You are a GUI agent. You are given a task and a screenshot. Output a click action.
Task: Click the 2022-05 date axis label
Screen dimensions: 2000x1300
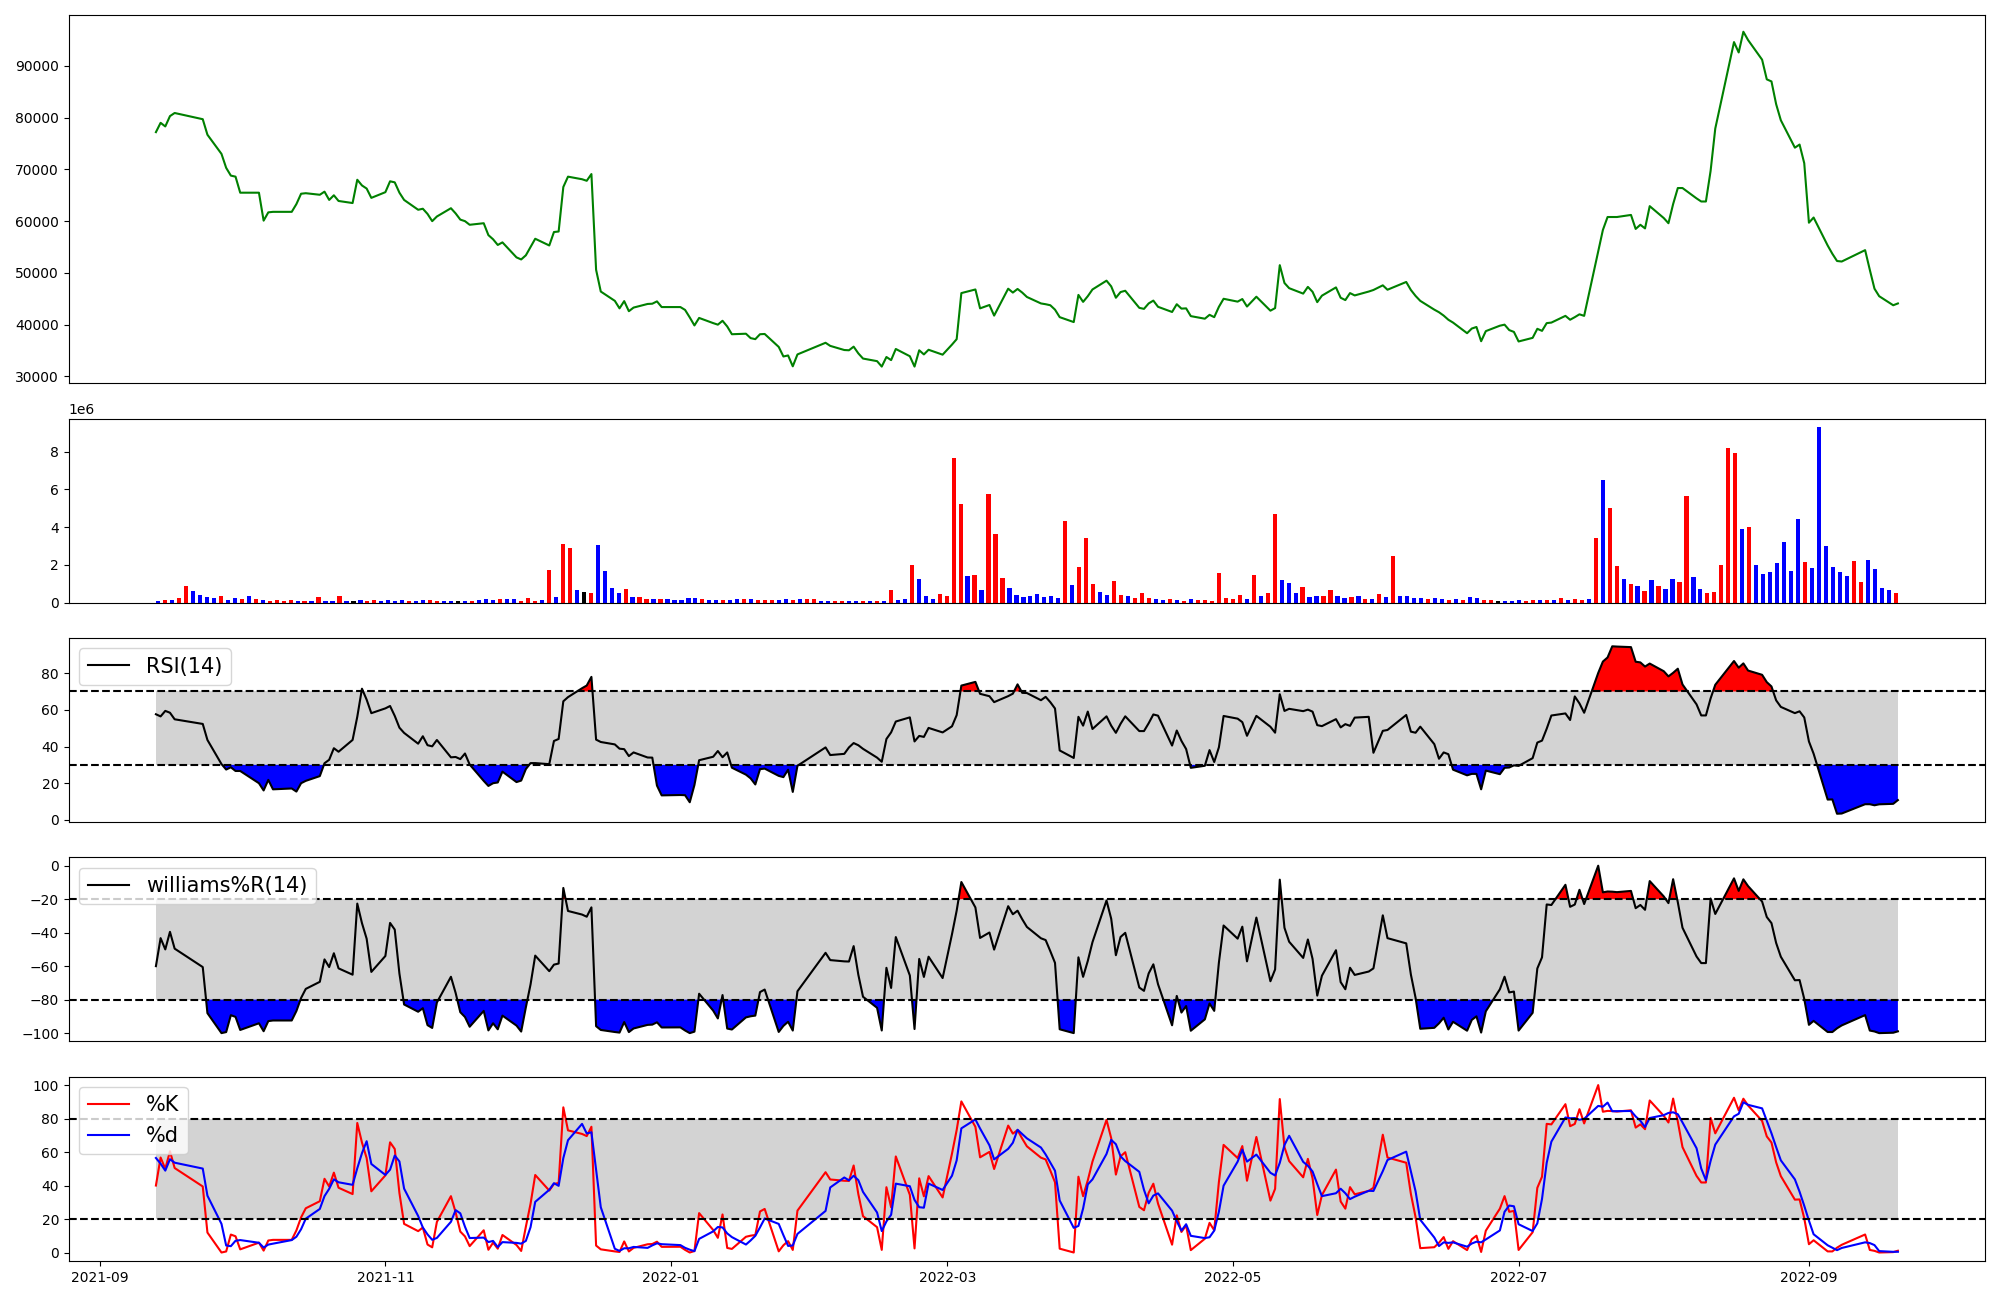1233,1277
